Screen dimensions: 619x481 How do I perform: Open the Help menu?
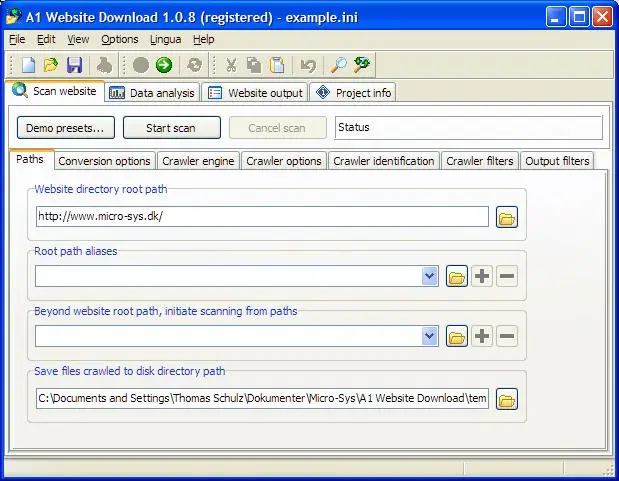pos(204,39)
